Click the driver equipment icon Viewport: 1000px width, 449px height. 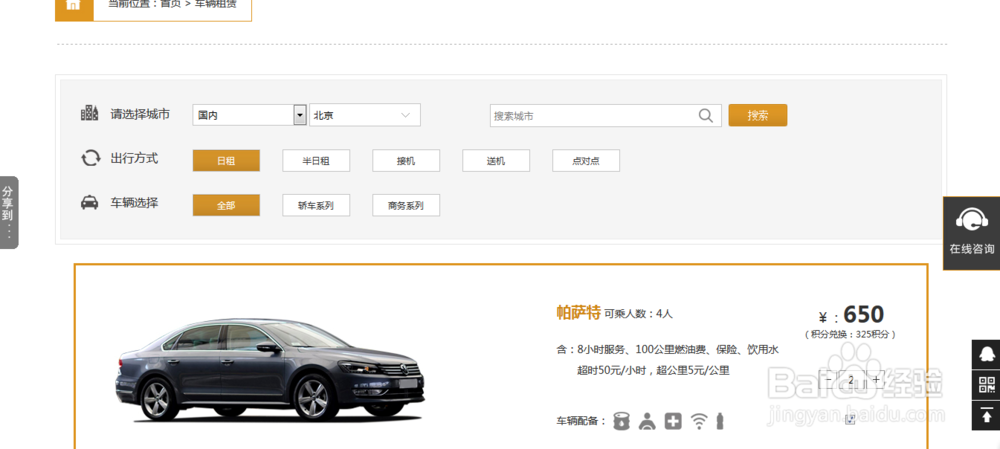(647, 421)
